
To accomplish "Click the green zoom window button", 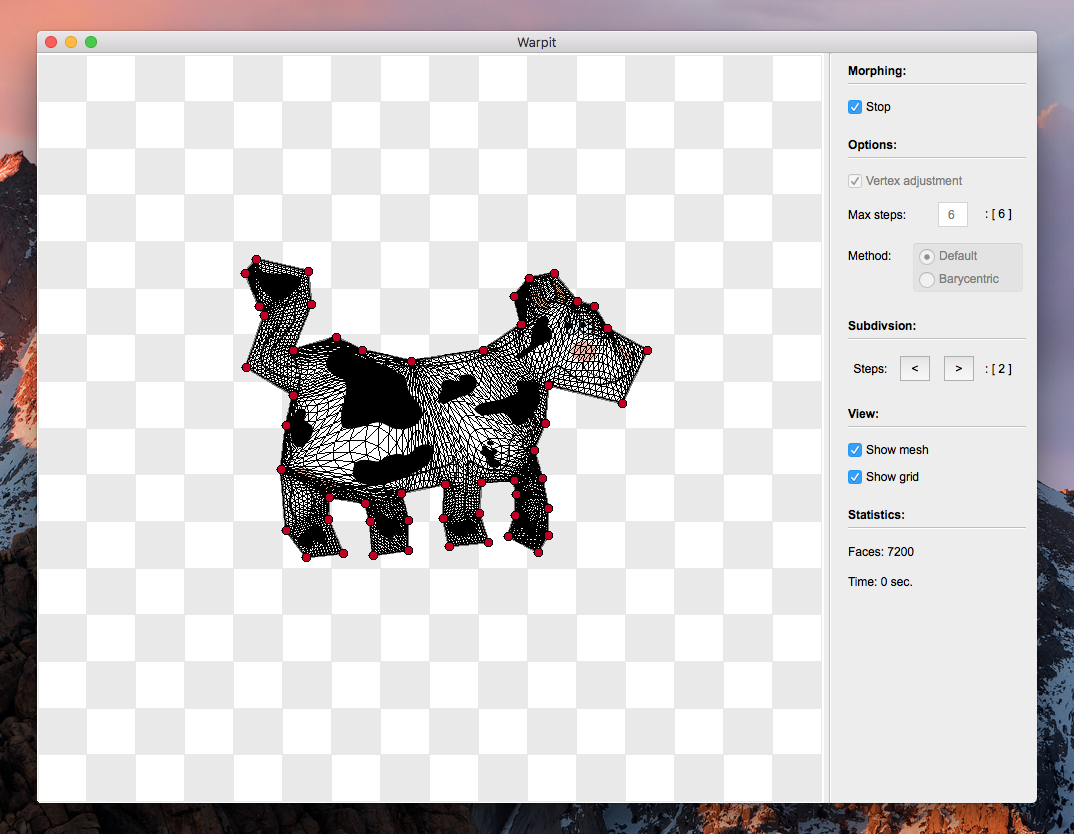I will click(x=90, y=42).
